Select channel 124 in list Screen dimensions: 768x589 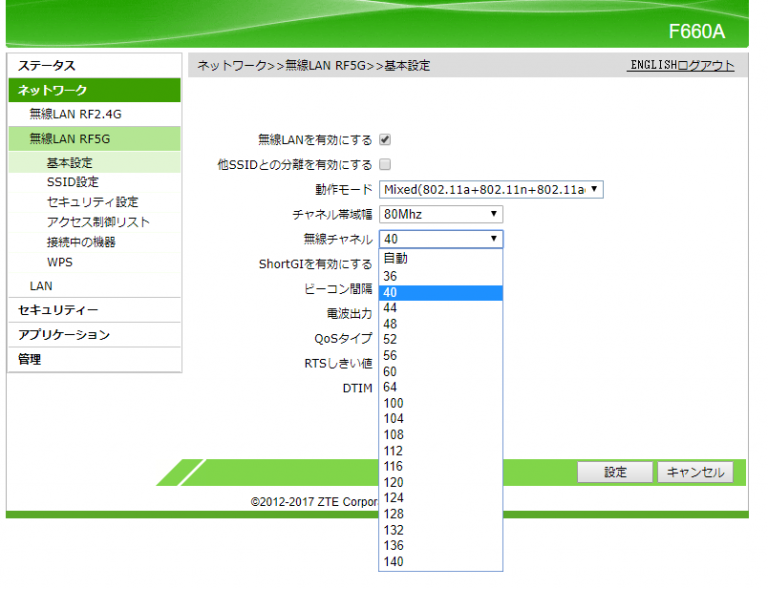440,498
